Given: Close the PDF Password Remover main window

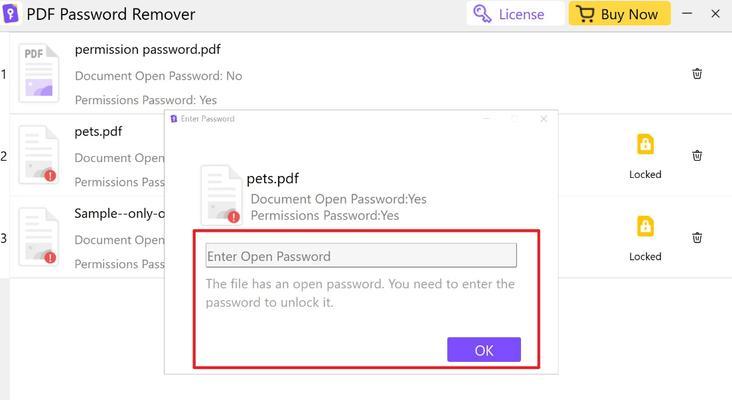Looking at the screenshot, I should [x=715, y=14].
